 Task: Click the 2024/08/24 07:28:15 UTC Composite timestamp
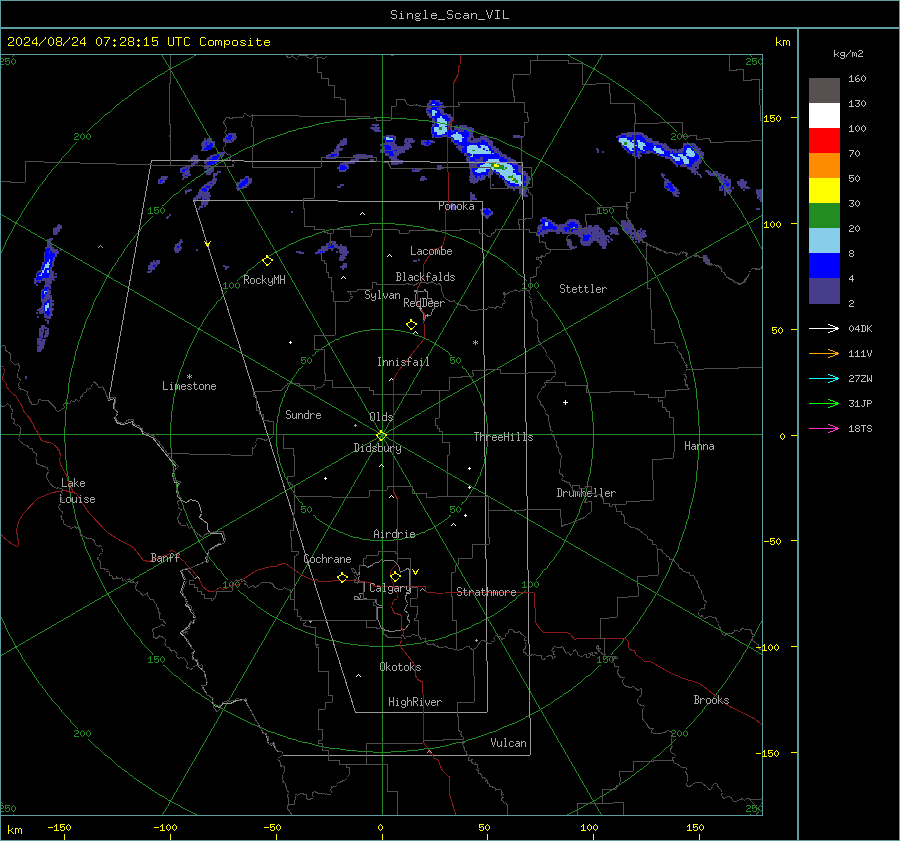pos(139,42)
